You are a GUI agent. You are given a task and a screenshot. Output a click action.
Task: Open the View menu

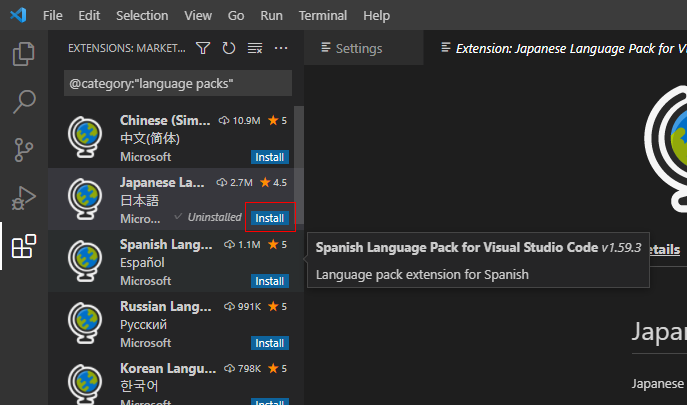(198, 15)
